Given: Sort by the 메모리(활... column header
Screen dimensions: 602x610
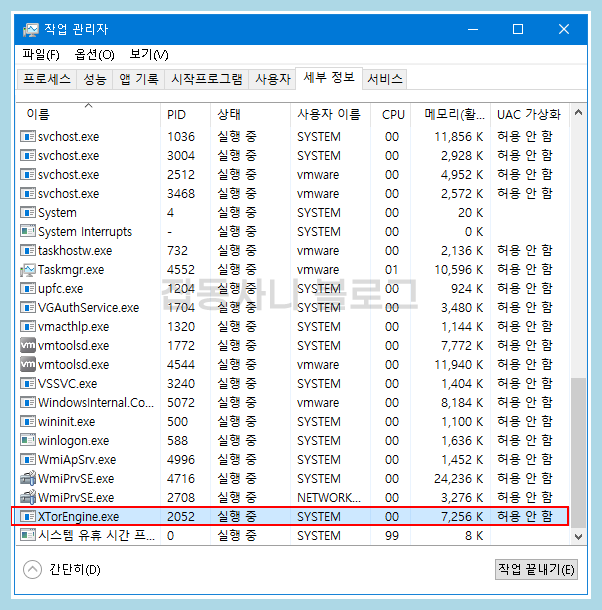Looking at the screenshot, I should click(450, 114).
